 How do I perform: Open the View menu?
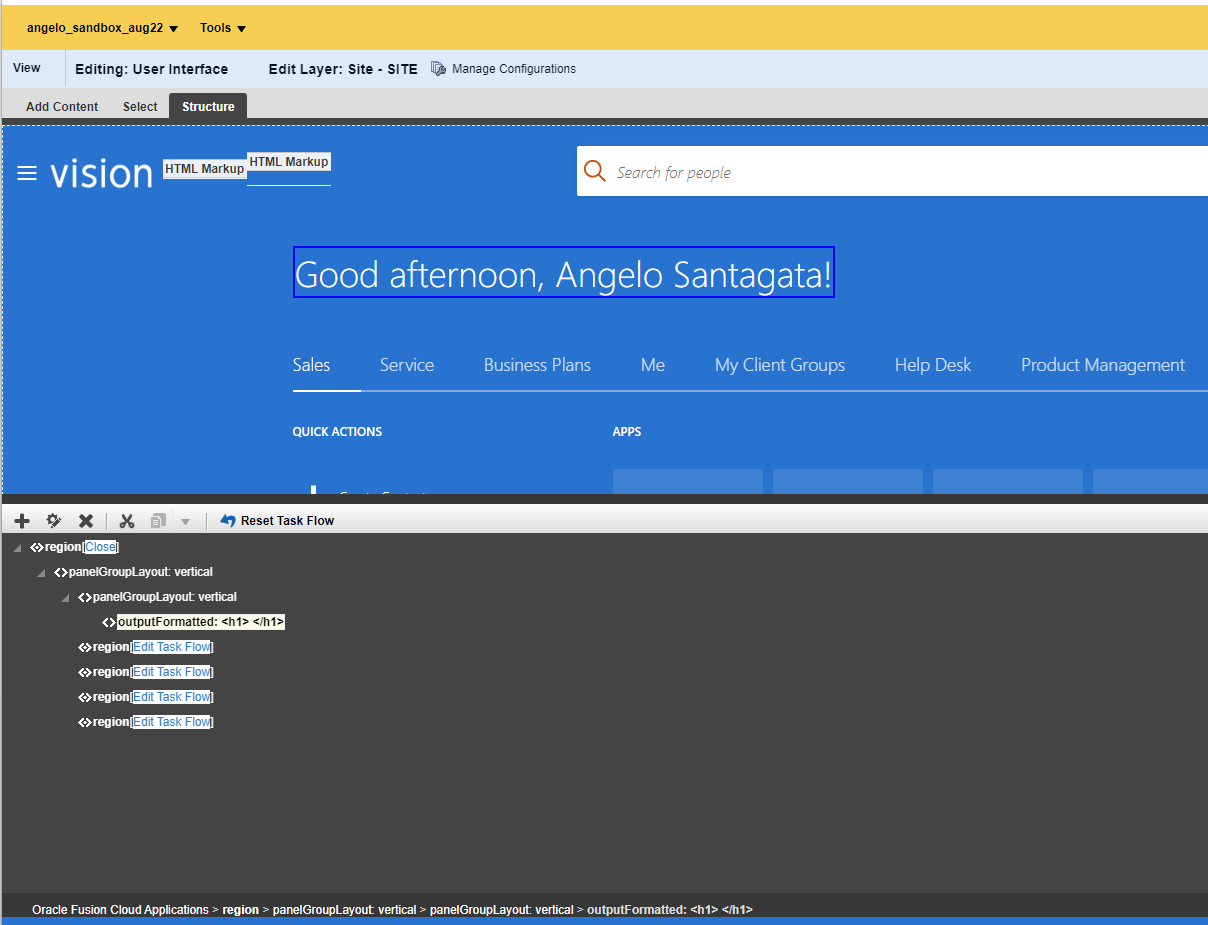(27, 68)
